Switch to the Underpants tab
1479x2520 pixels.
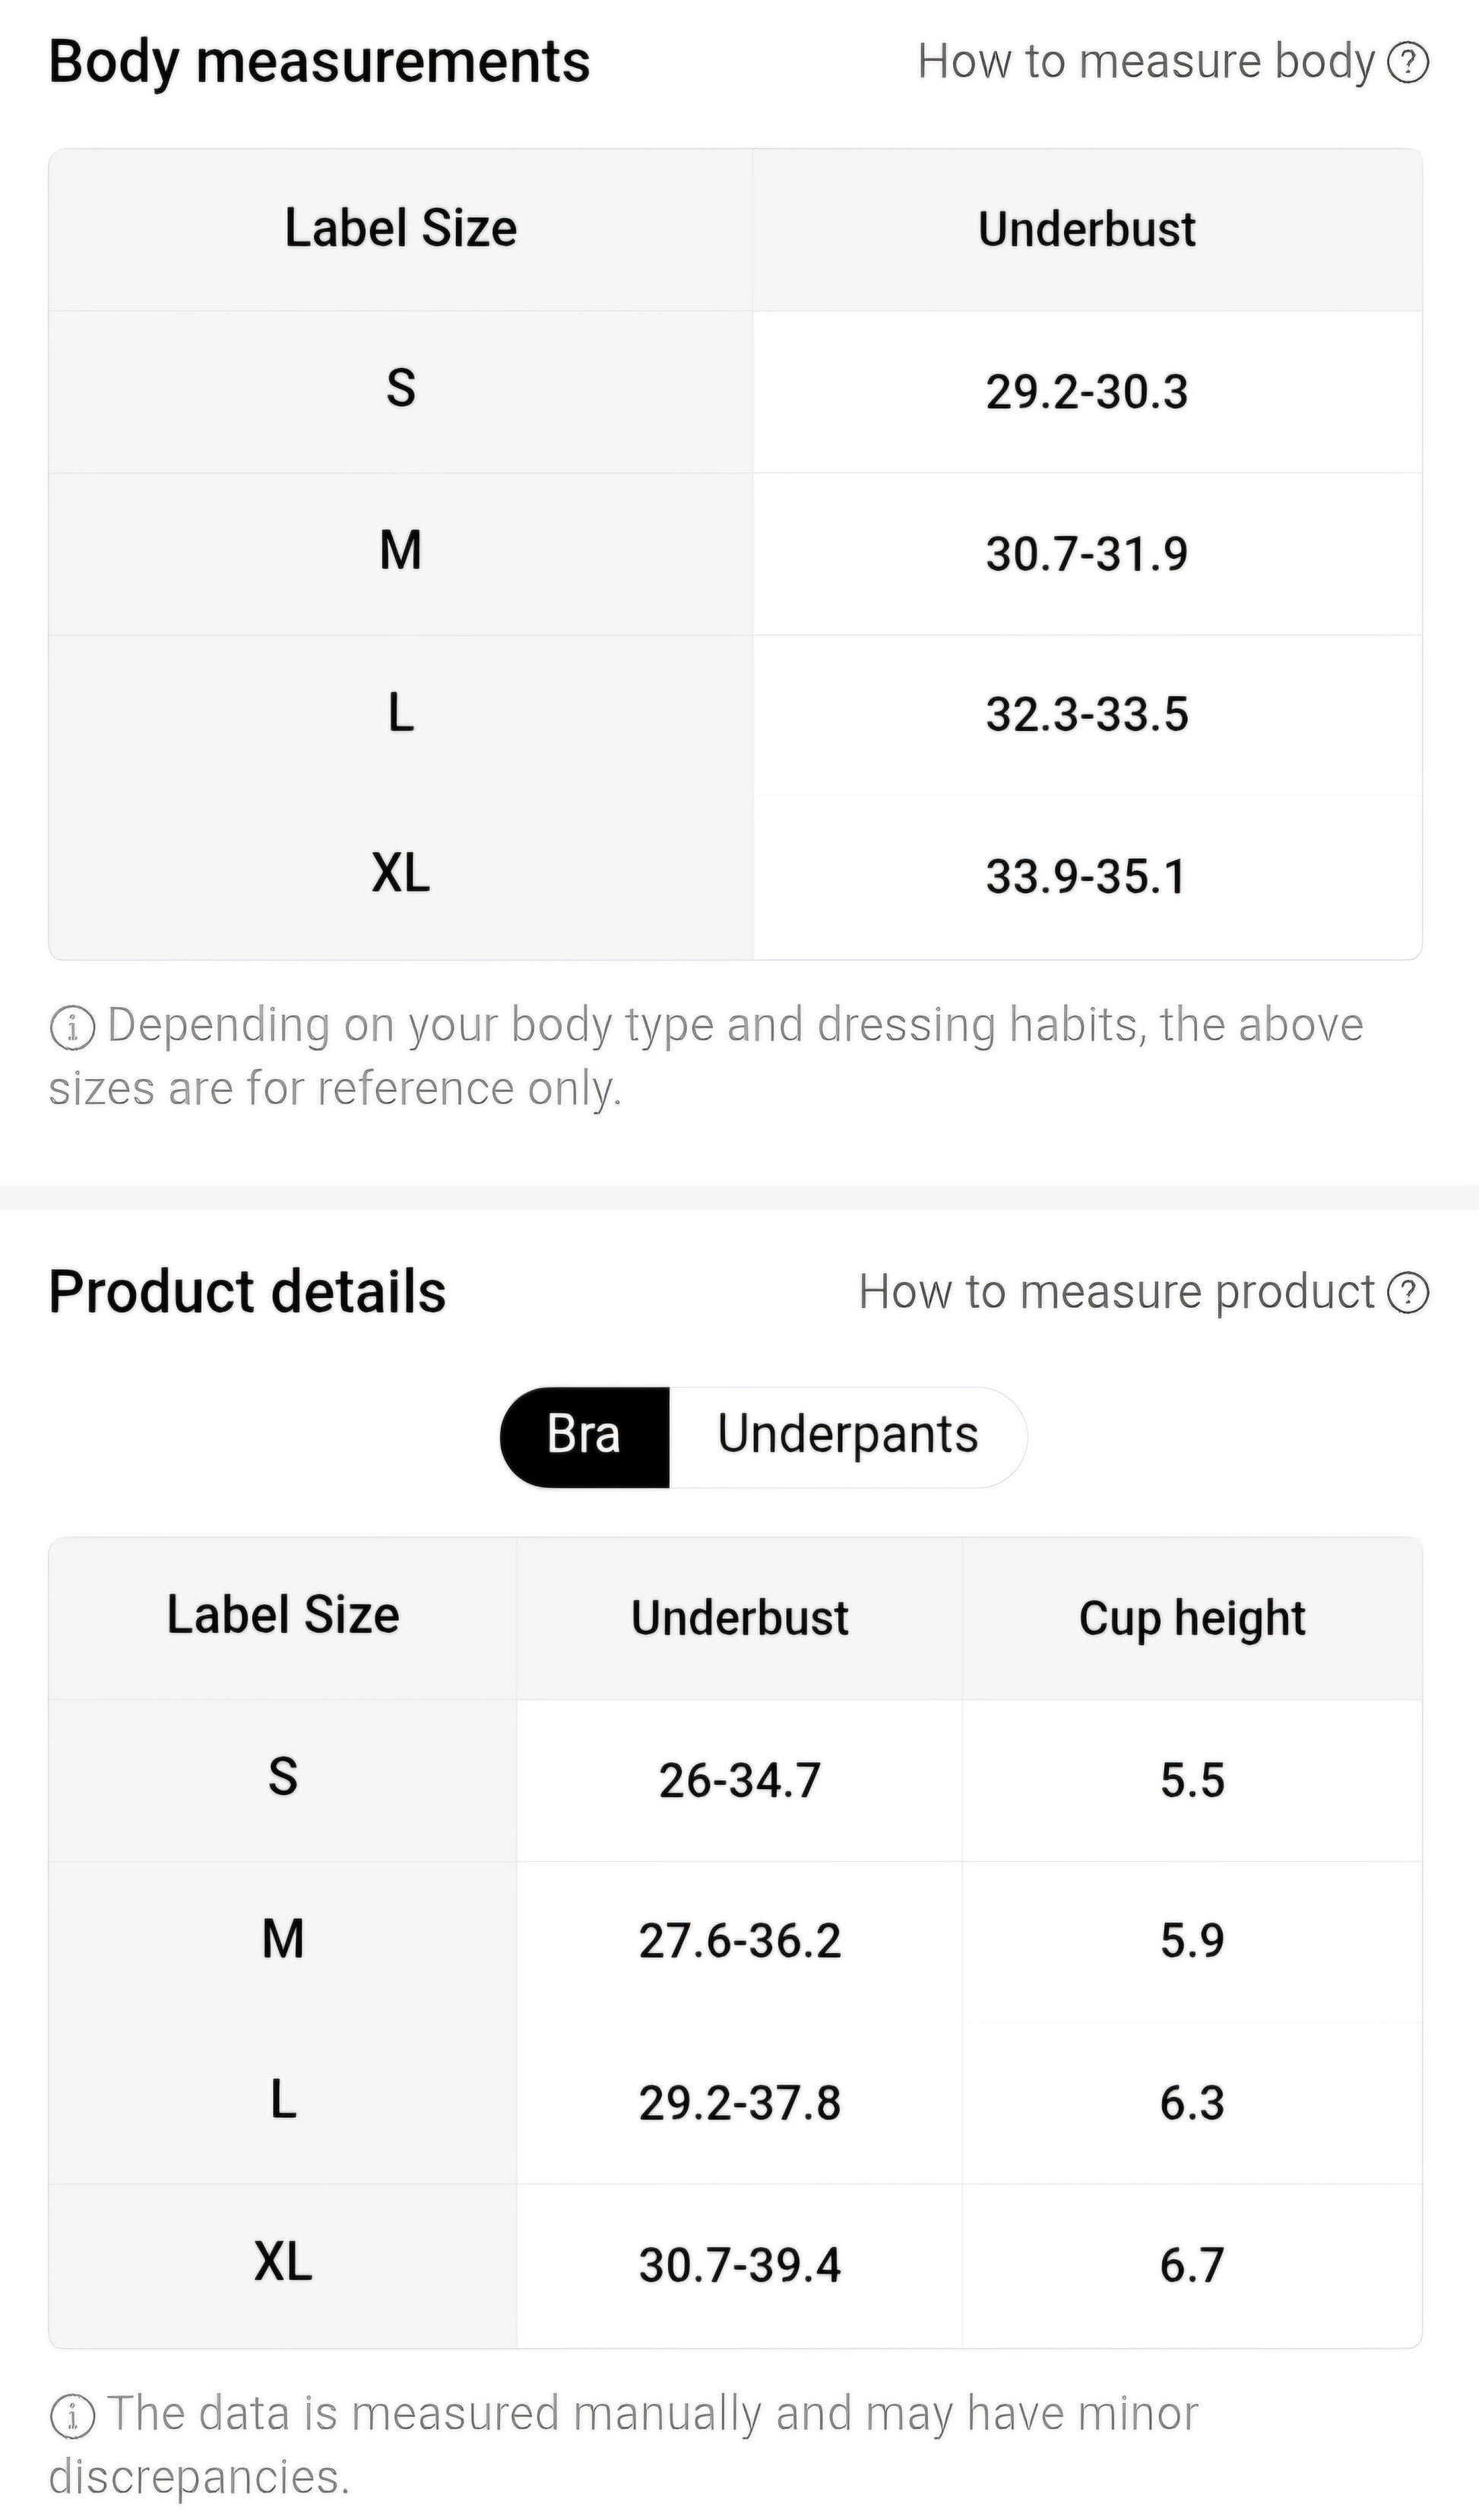[847, 1436]
